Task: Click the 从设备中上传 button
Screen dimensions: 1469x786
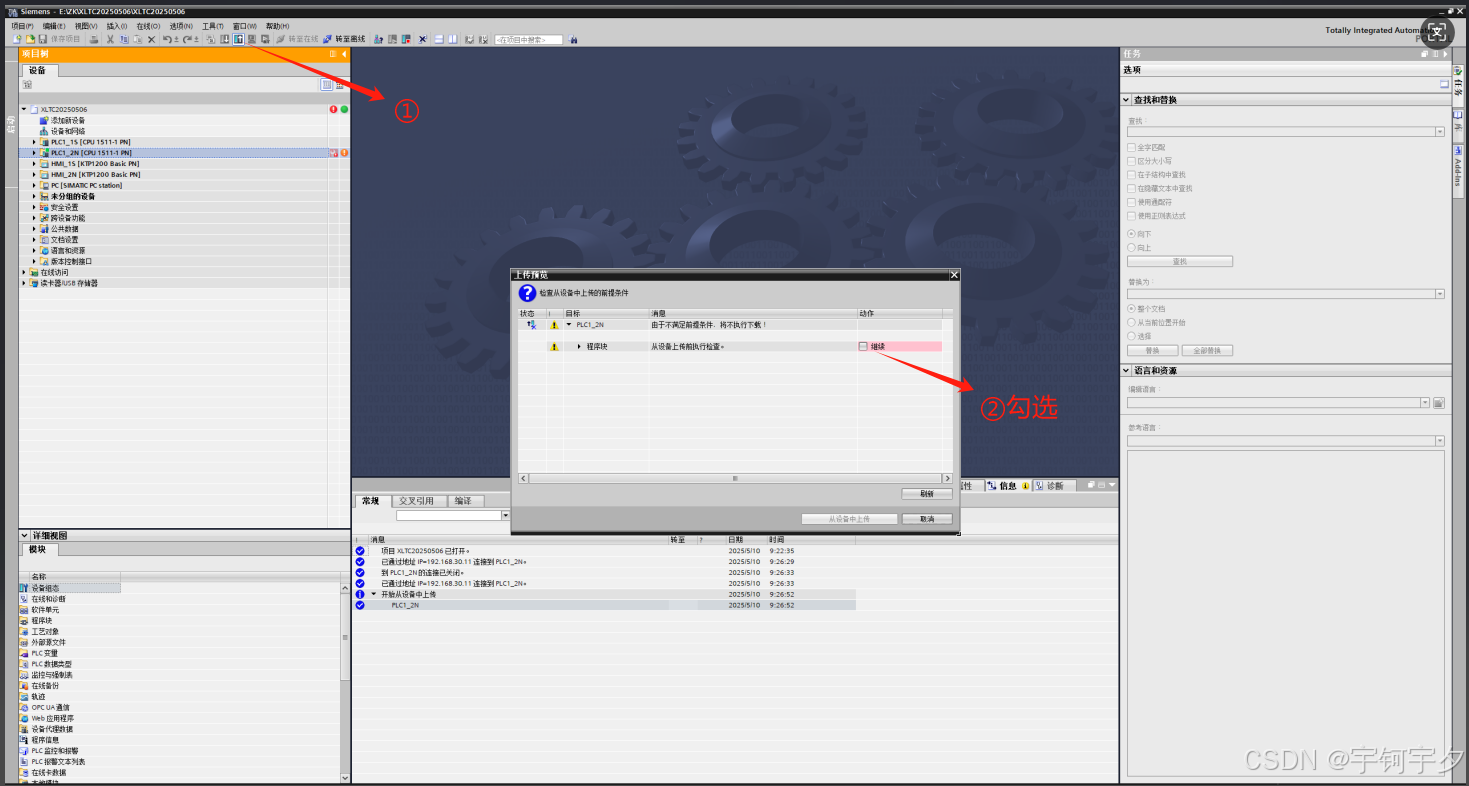Action: [x=849, y=519]
